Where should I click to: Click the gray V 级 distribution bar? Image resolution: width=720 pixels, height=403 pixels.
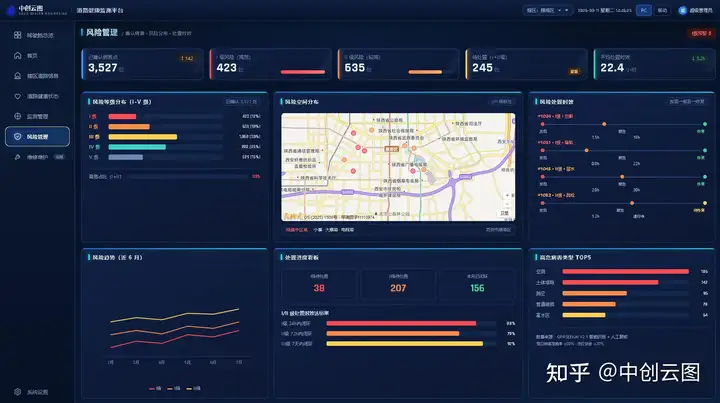coord(125,157)
